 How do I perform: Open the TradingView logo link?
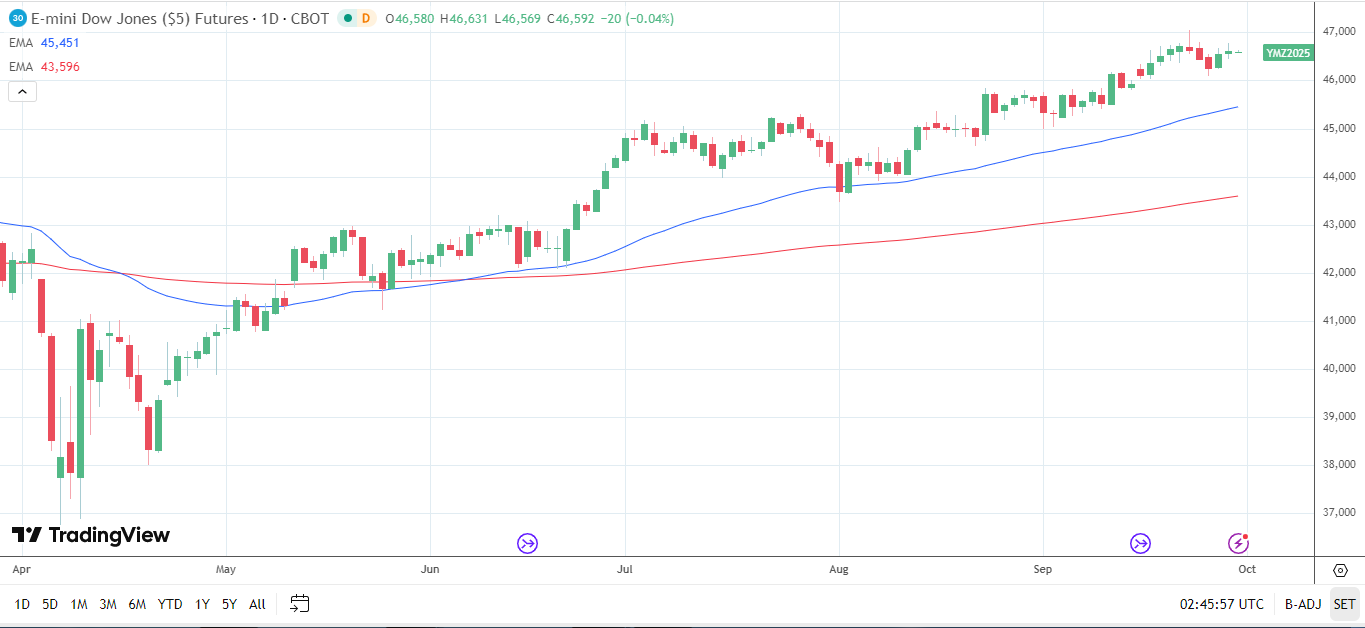click(x=91, y=535)
